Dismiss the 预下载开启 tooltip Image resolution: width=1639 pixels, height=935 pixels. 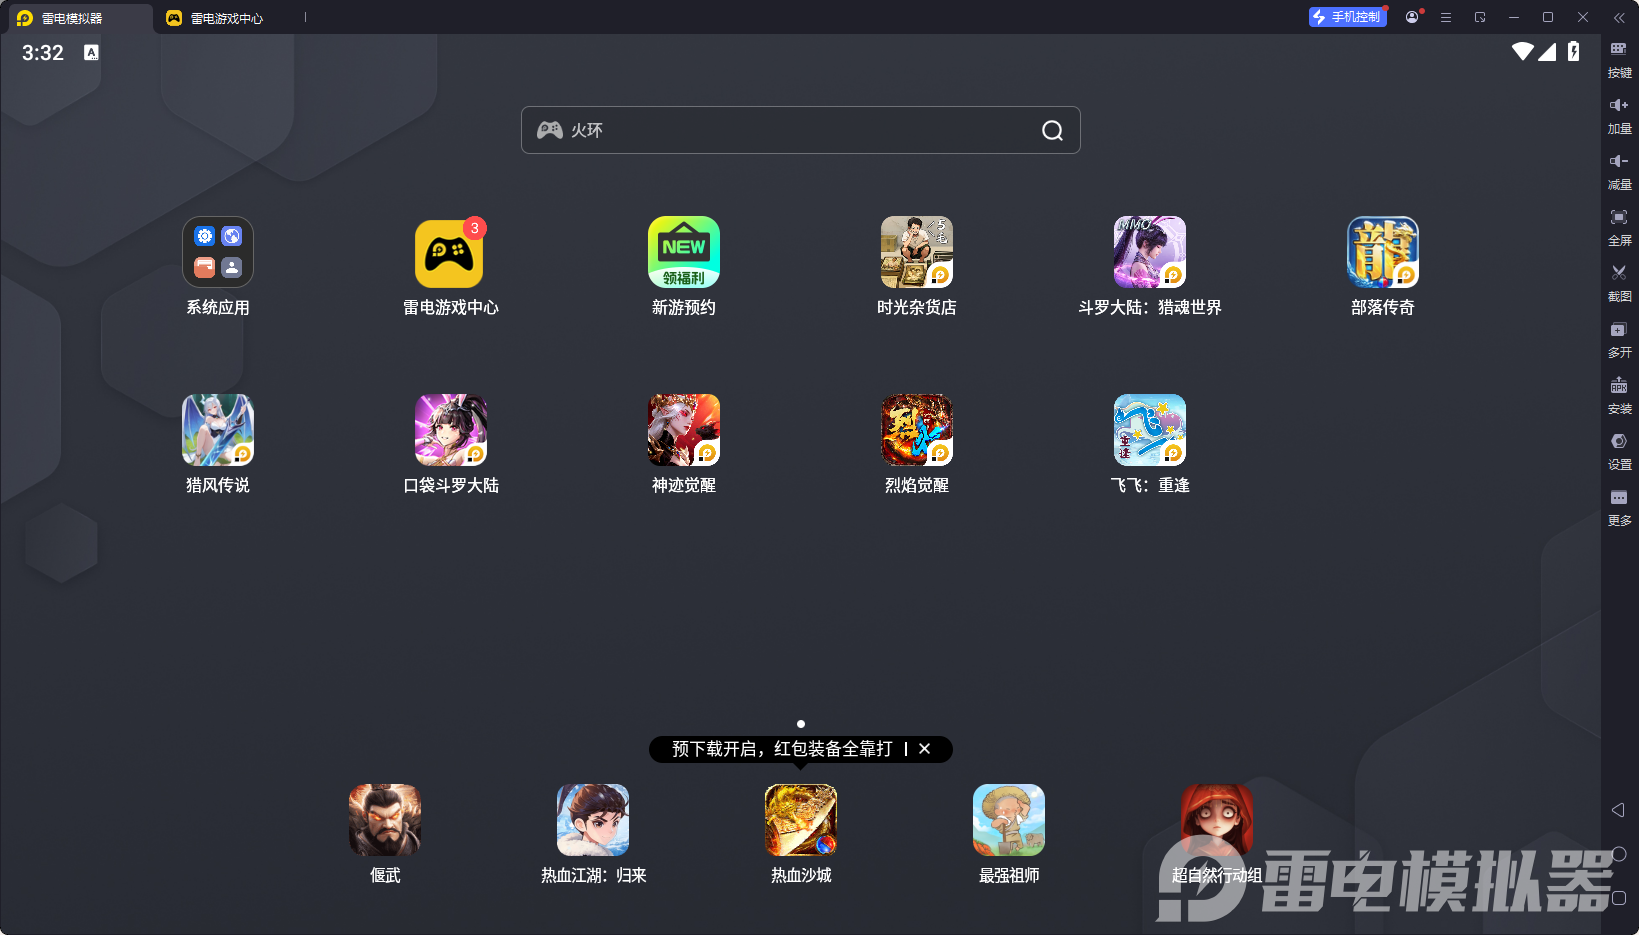925,749
